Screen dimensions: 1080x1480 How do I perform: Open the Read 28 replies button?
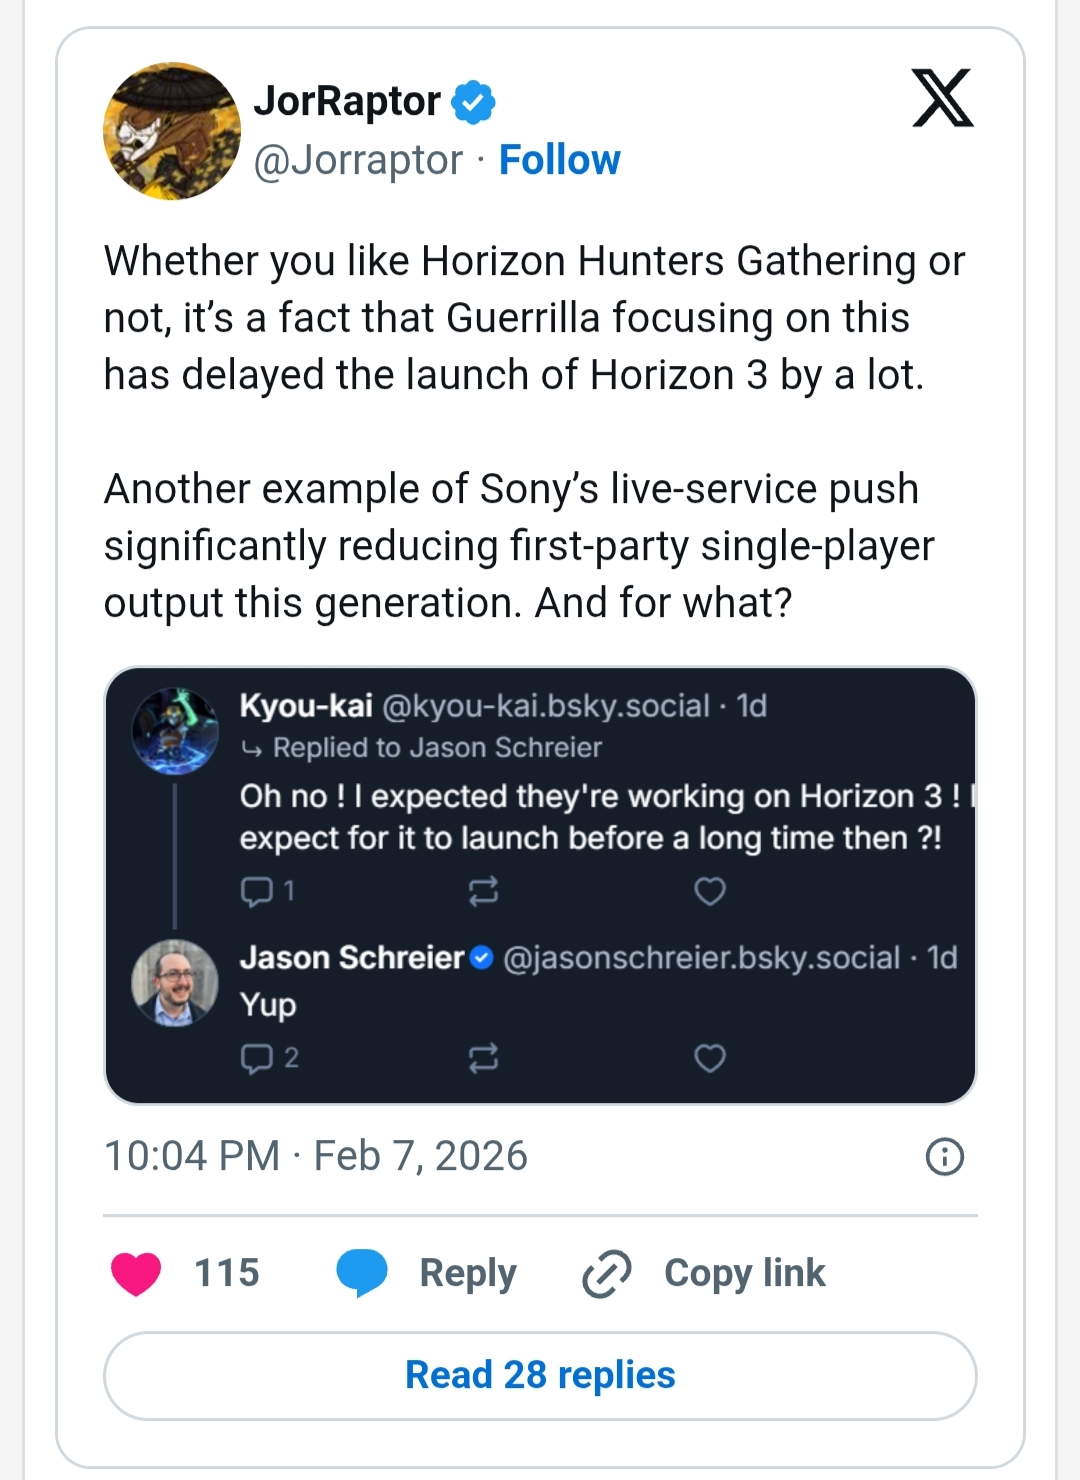click(540, 1375)
